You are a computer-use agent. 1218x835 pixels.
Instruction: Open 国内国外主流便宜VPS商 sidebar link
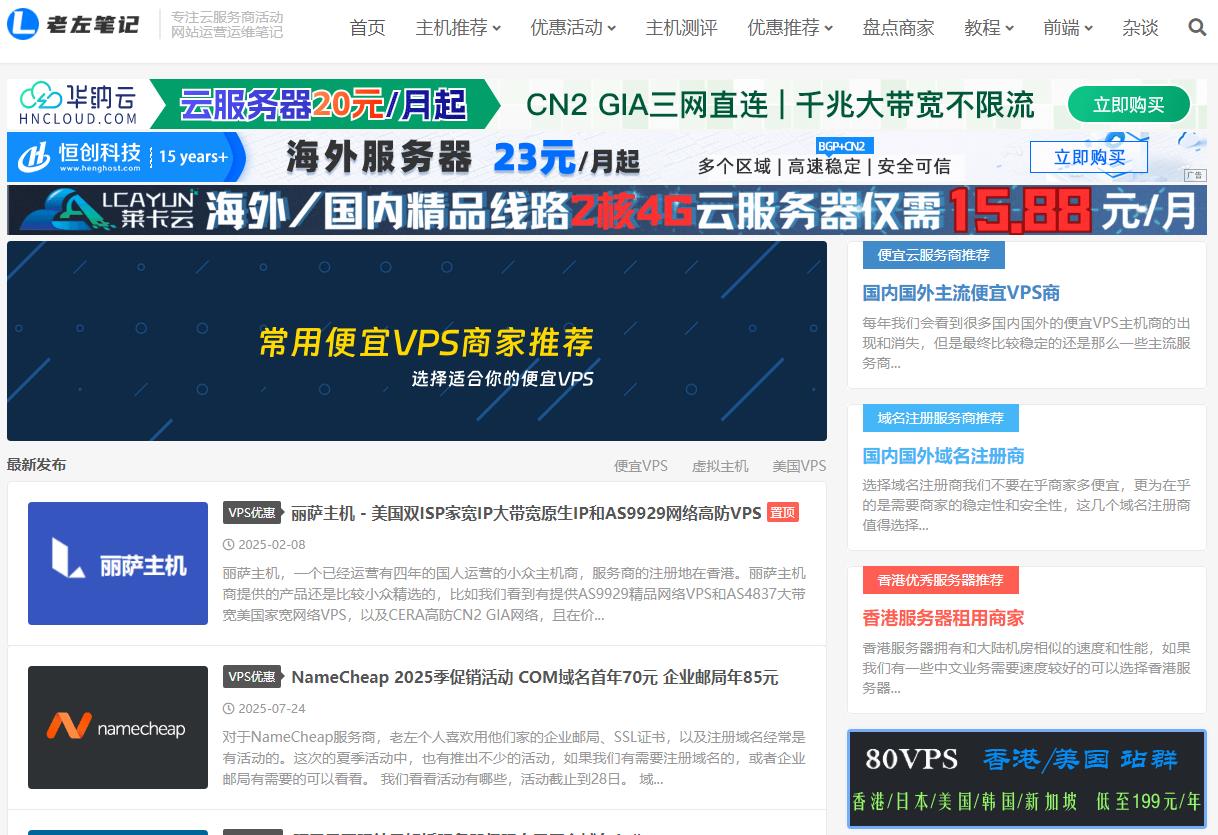click(961, 293)
